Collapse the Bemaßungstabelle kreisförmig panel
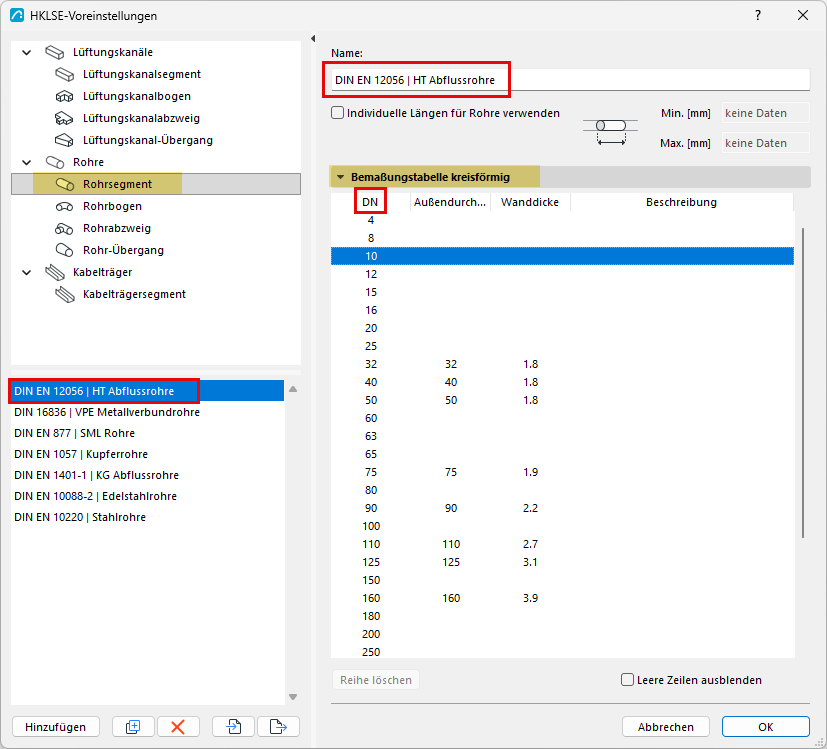Viewport: 827px width, 749px height. (341, 177)
